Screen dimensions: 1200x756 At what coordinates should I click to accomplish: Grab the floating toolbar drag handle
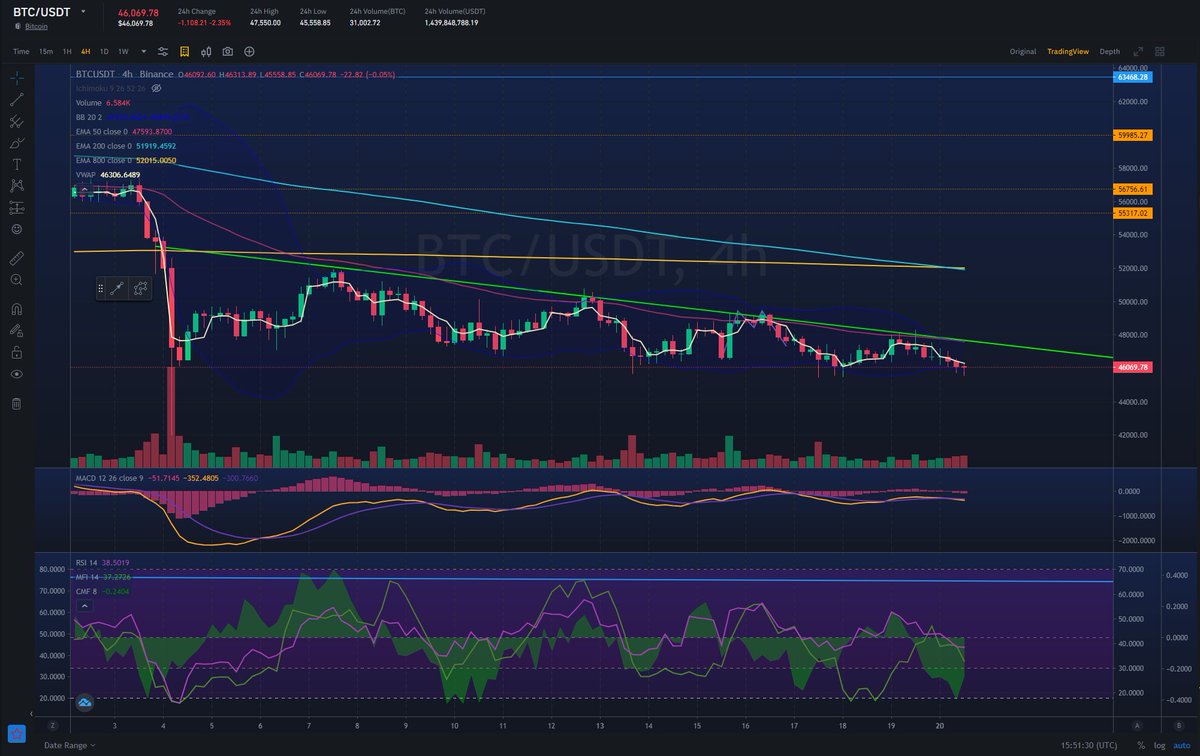point(101,288)
